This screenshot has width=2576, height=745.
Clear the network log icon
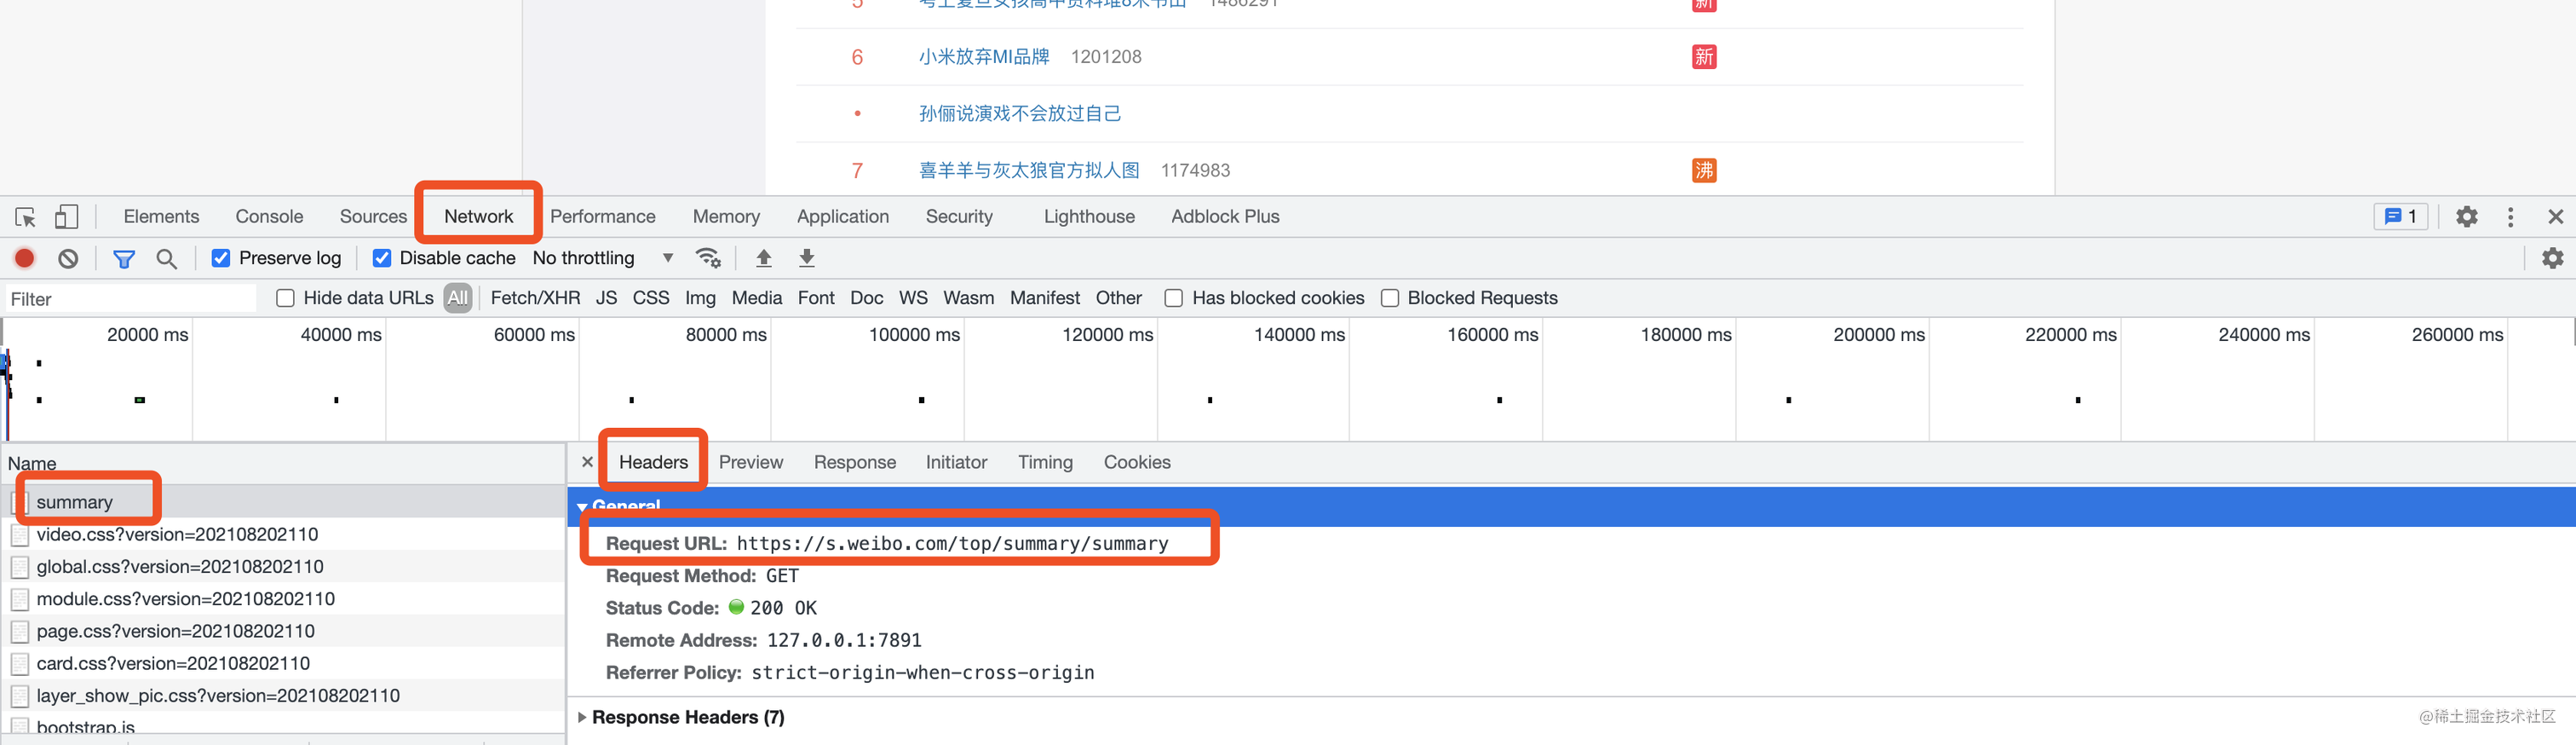tap(68, 259)
